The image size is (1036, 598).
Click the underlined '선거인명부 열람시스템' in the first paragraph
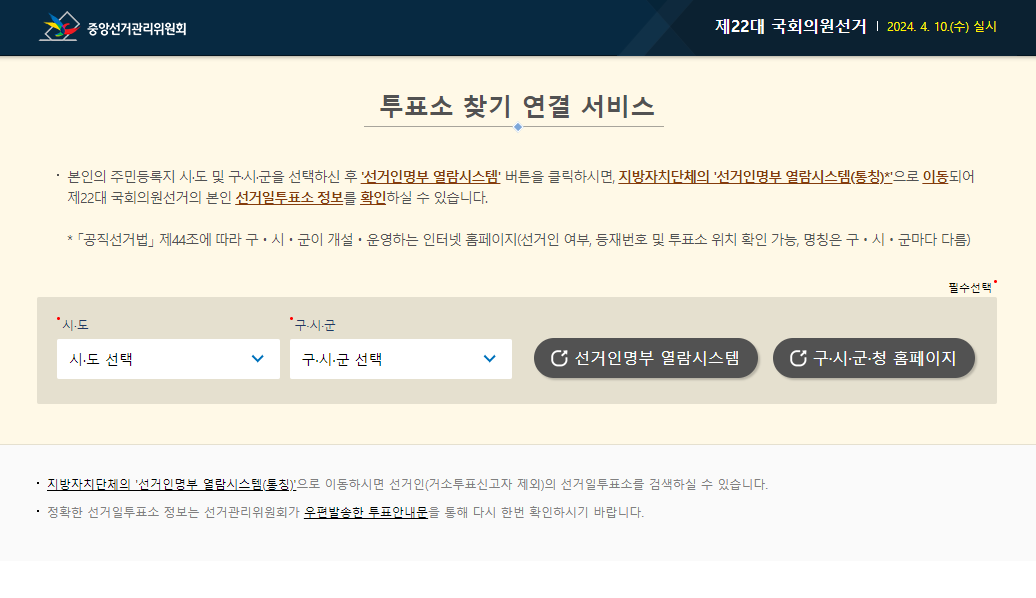pyautogui.click(x=431, y=176)
